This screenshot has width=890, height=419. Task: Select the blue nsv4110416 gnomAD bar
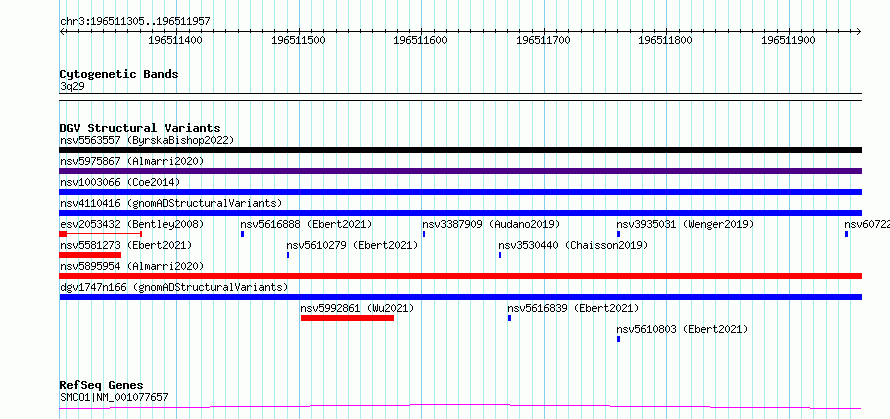[460, 213]
